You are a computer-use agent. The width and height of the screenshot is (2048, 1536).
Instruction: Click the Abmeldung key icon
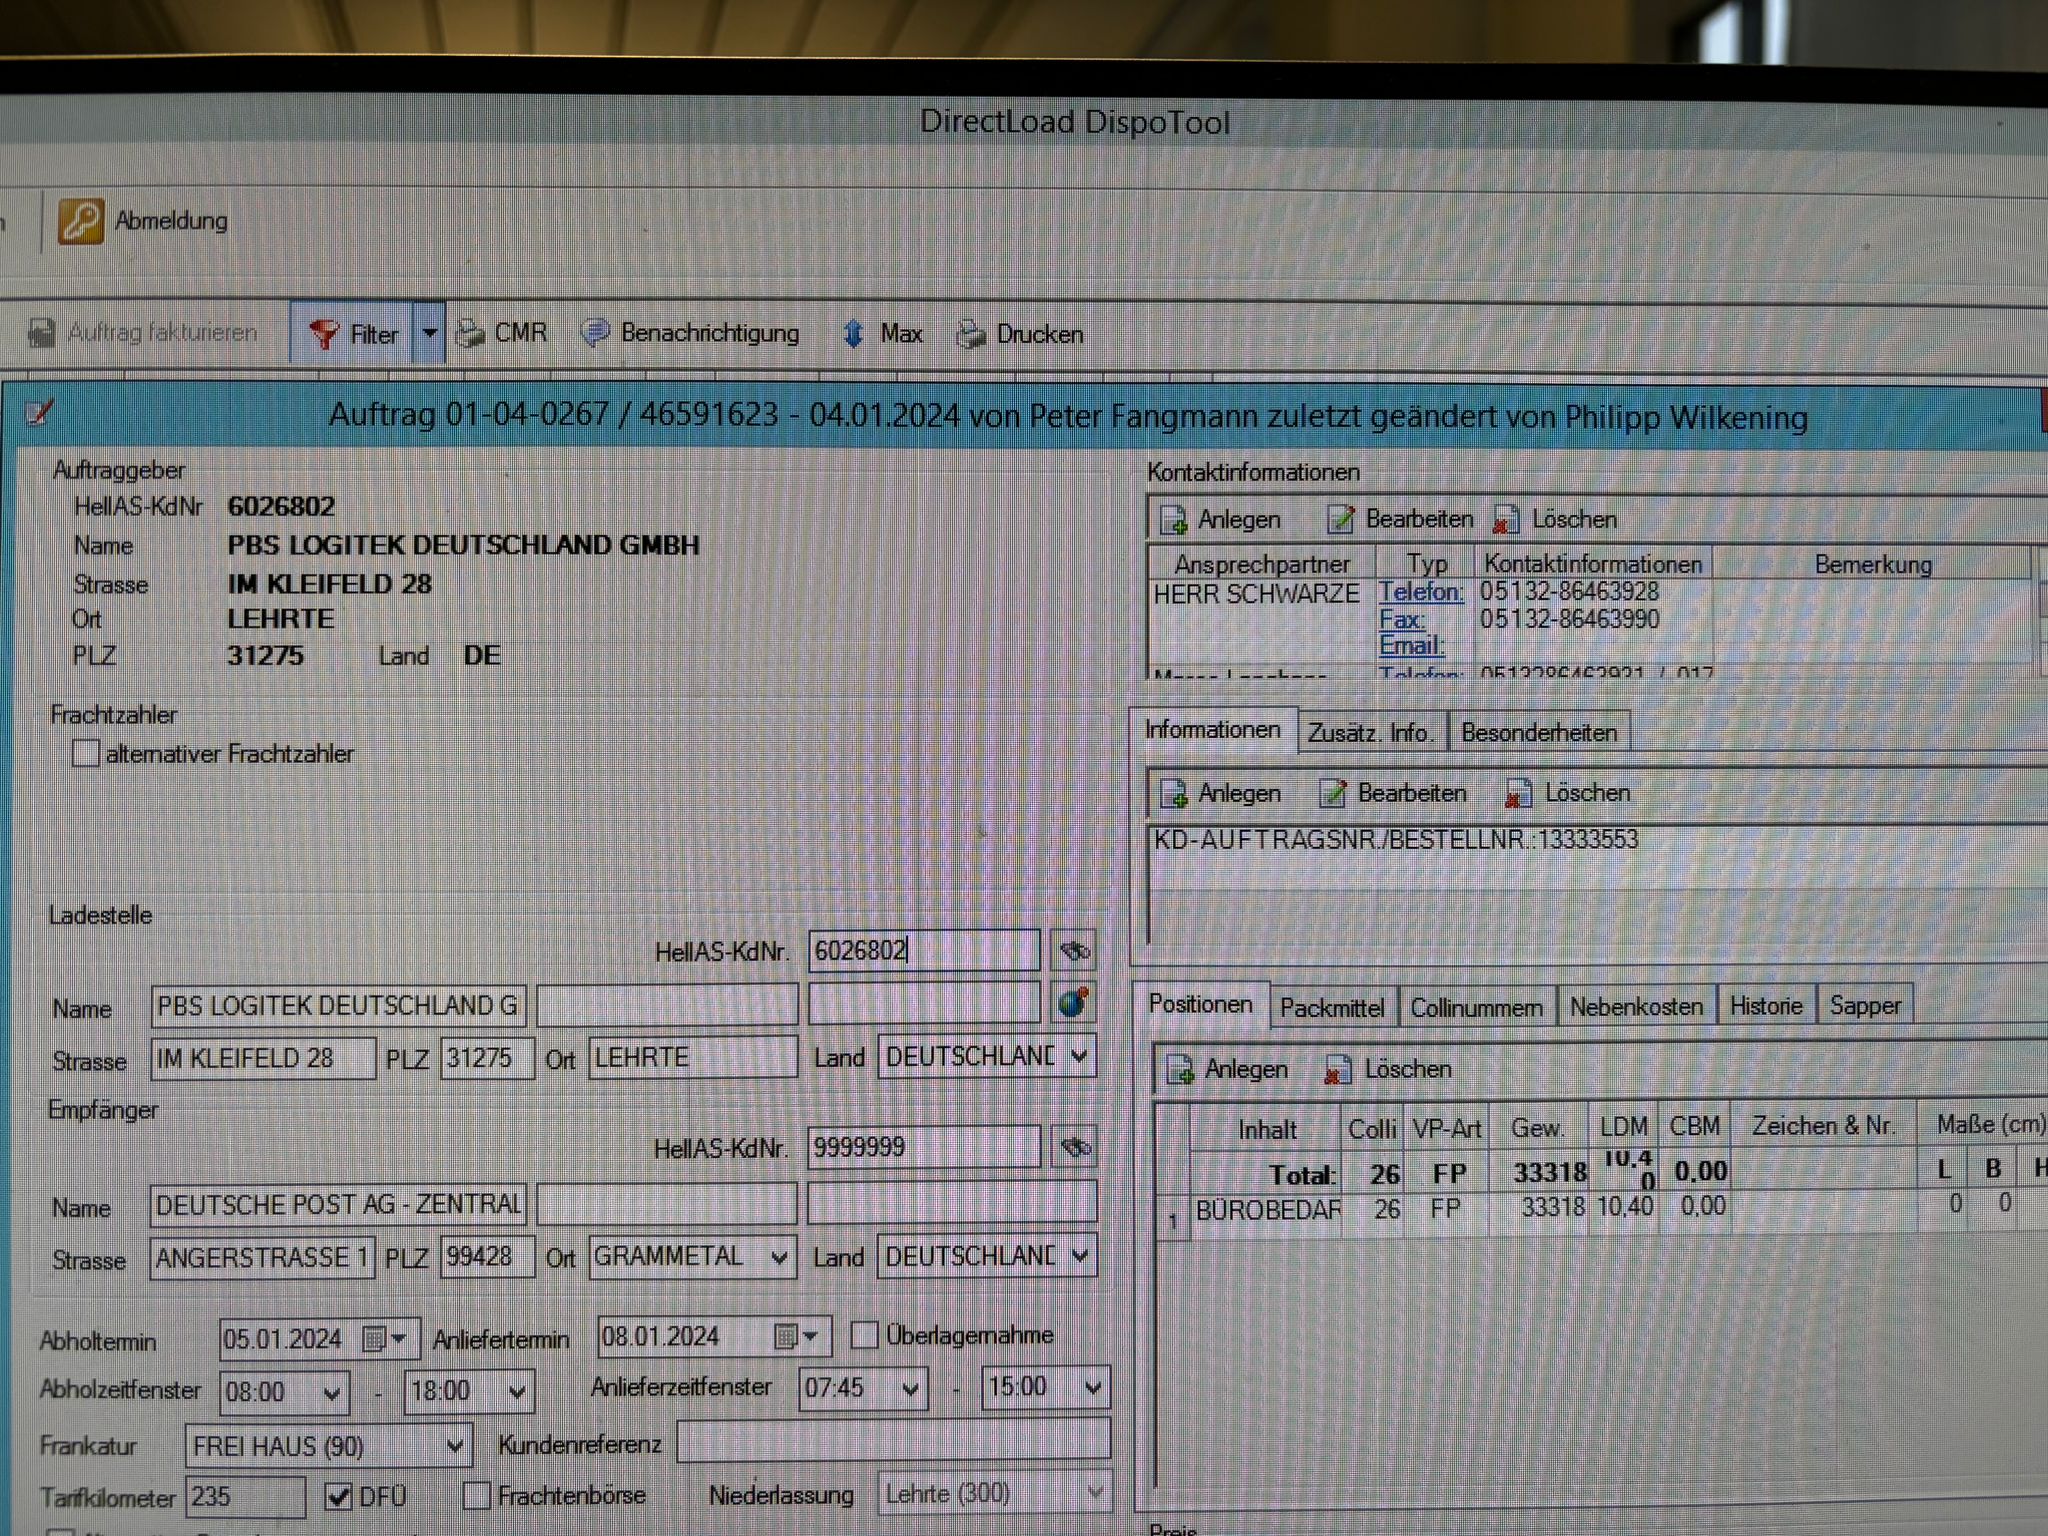(81, 221)
